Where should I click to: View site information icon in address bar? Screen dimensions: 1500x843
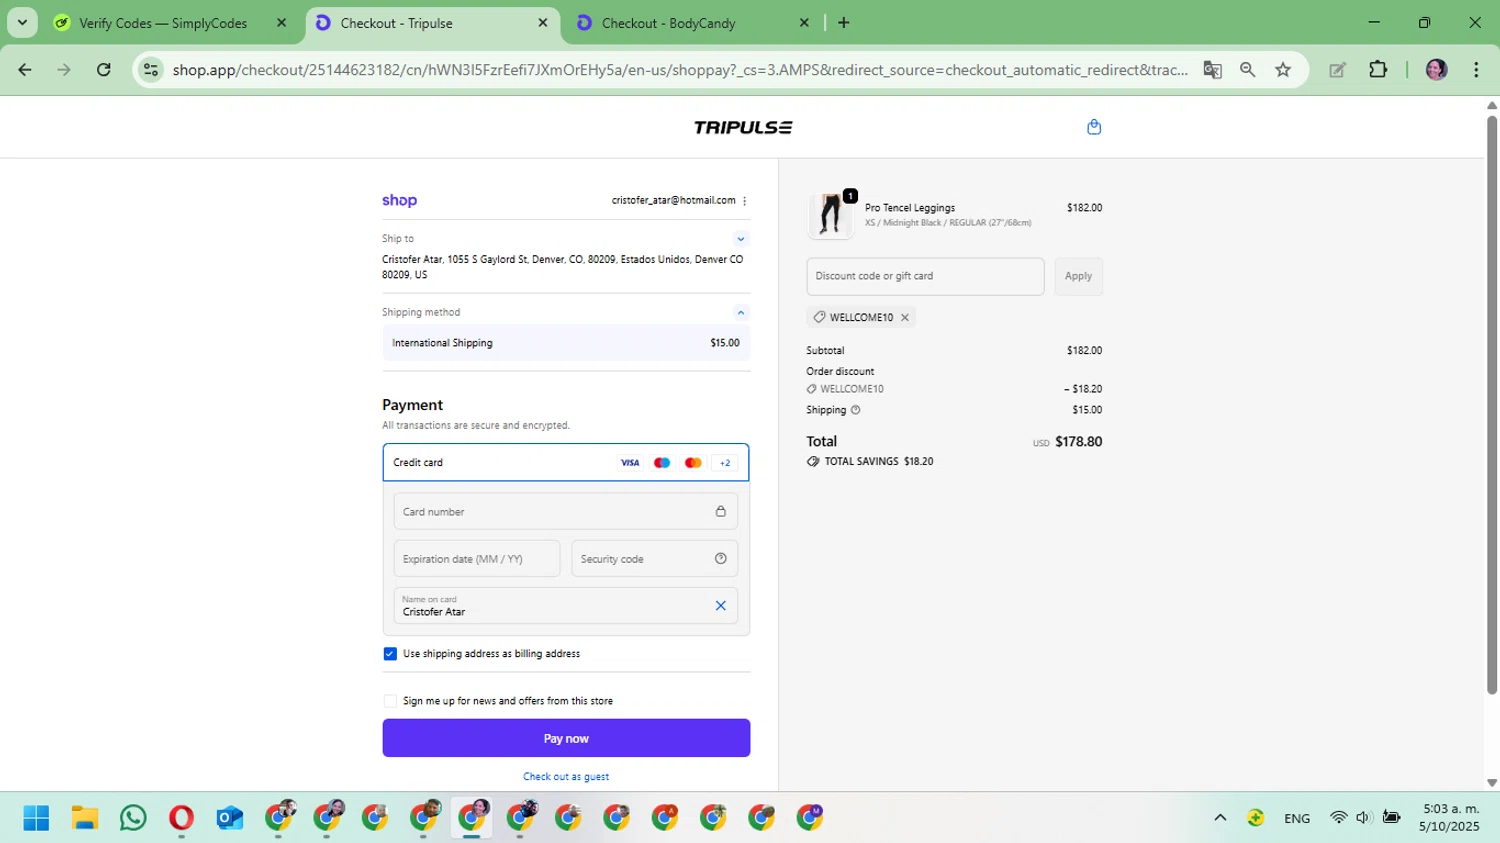(x=151, y=70)
